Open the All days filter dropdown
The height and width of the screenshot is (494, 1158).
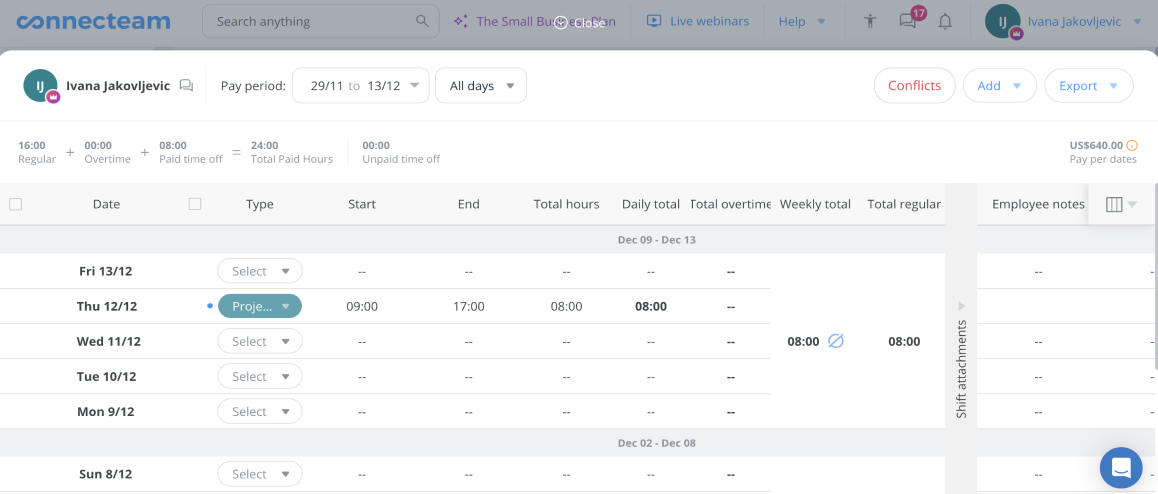tap(481, 86)
